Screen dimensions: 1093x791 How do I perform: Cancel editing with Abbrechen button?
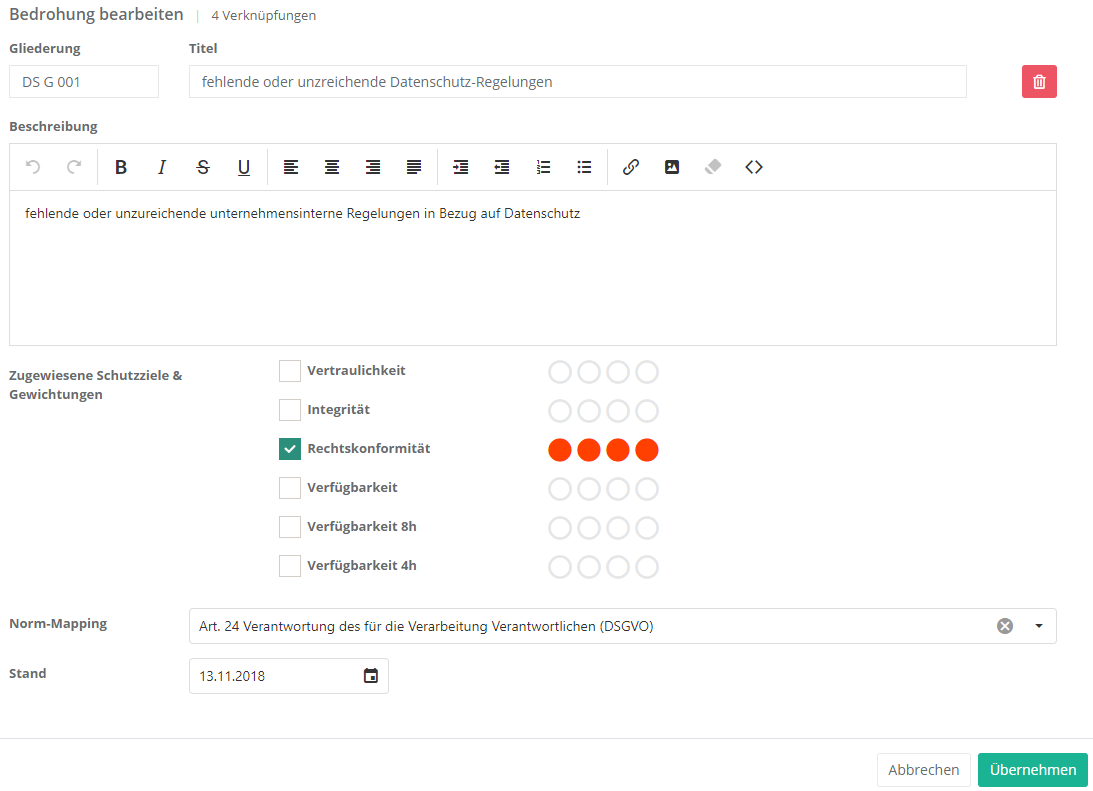pyautogui.click(x=923, y=770)
